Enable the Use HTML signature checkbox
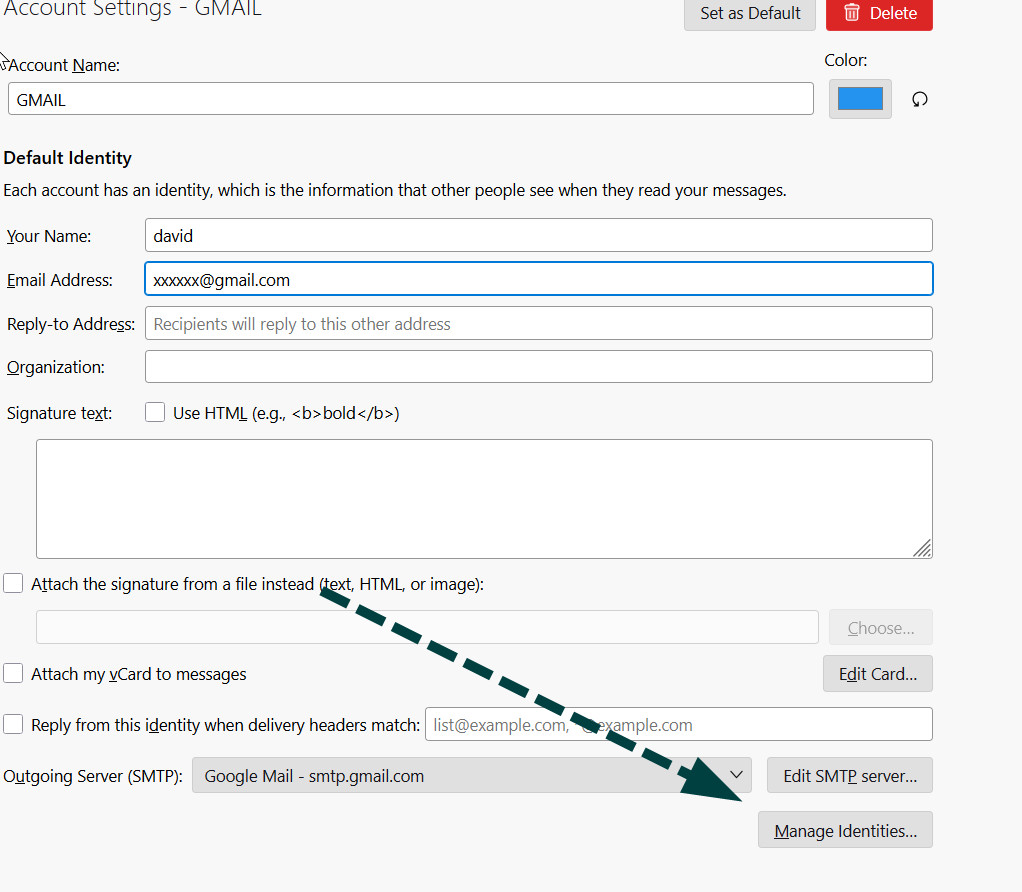The width and height of the screenshot is (1022, 892). tap(155, 413)
